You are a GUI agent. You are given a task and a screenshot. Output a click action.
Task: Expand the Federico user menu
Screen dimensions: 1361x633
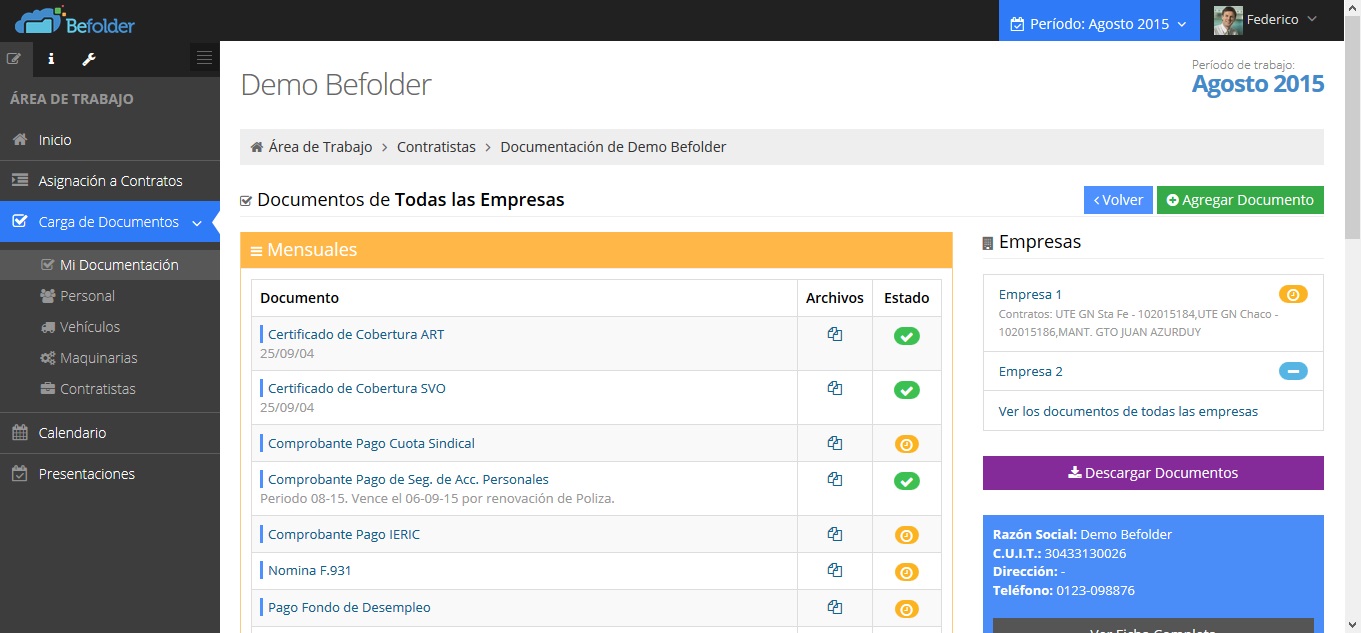click(1267, 20)
